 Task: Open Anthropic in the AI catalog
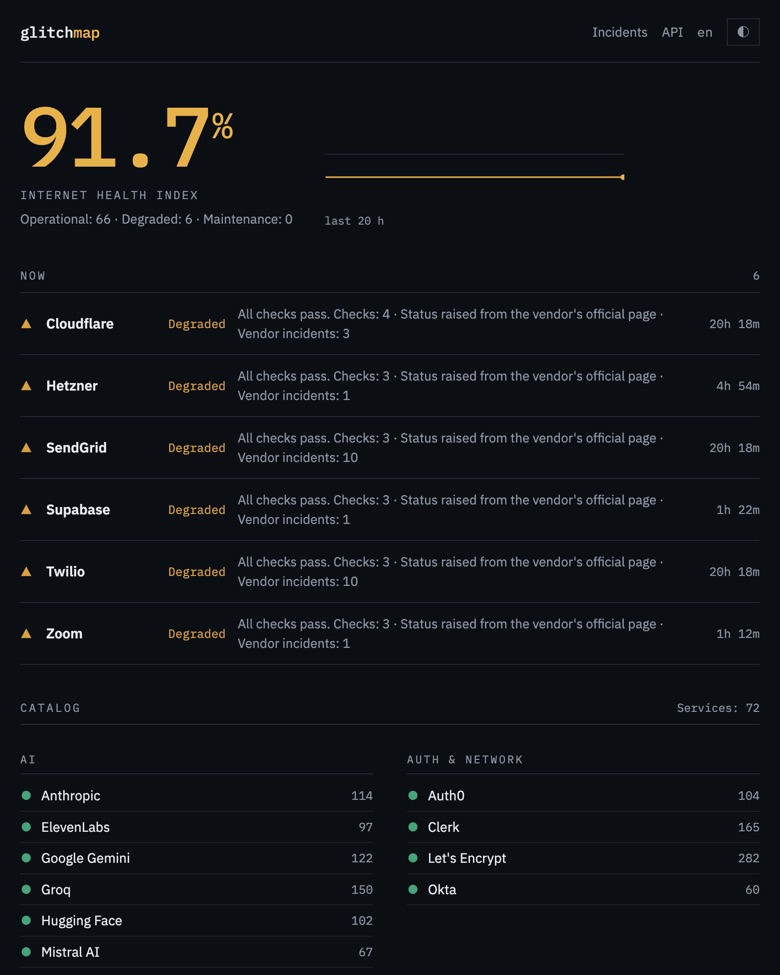[197, 795]
